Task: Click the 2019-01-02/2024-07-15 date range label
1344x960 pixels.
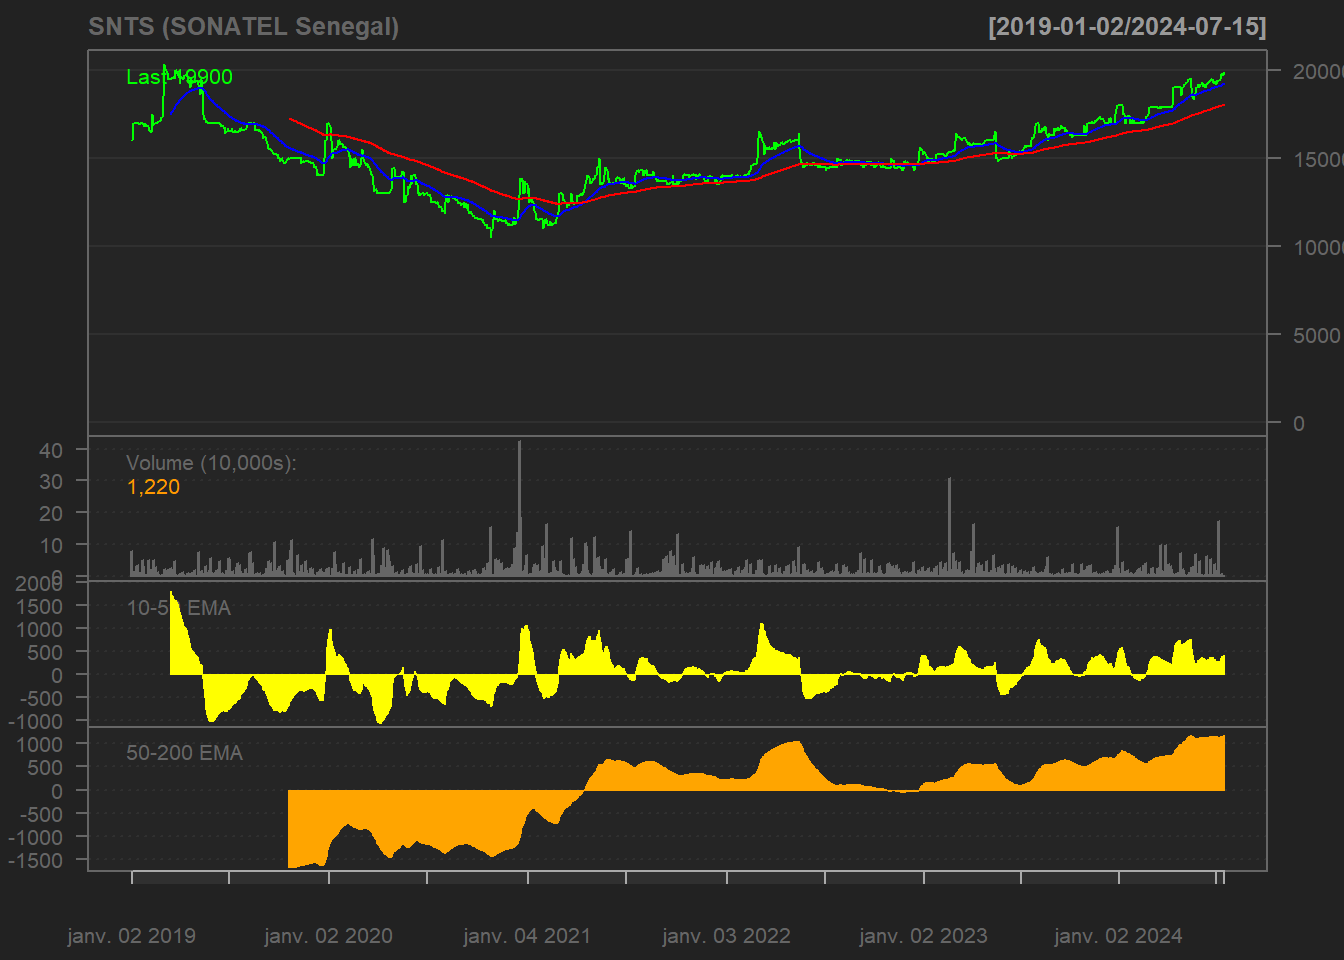Action: 1126,27
